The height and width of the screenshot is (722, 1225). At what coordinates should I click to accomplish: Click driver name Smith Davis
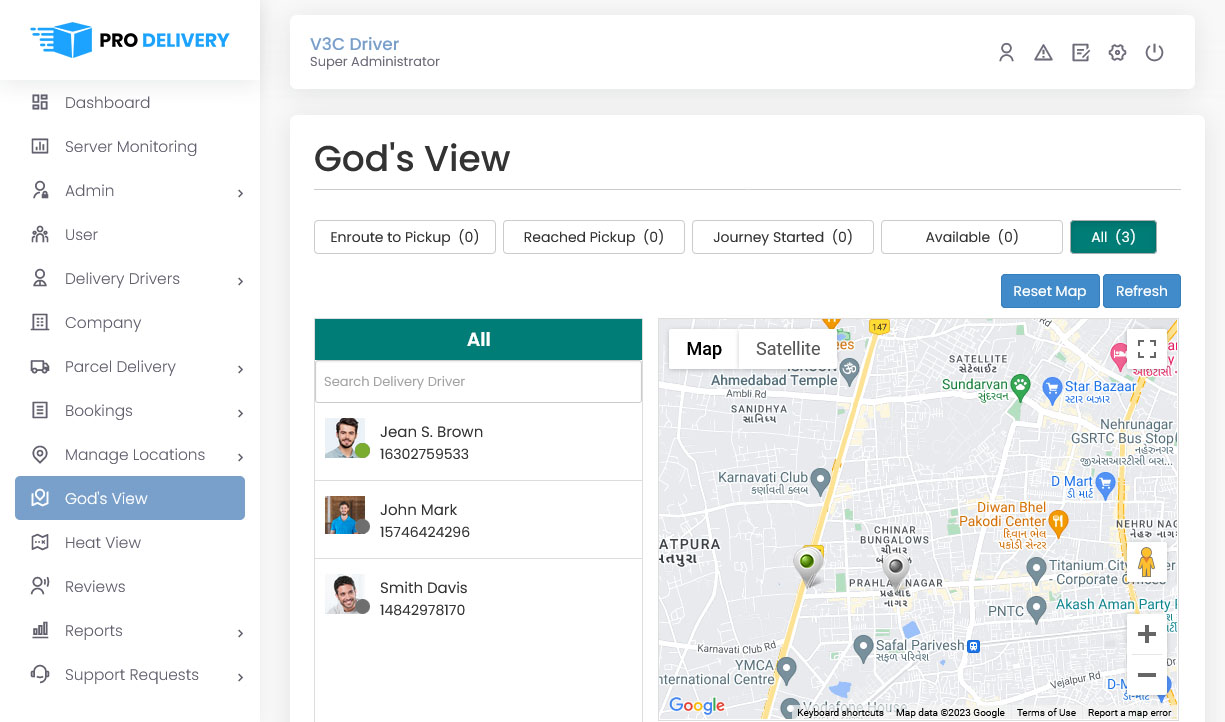pos(423,588)
